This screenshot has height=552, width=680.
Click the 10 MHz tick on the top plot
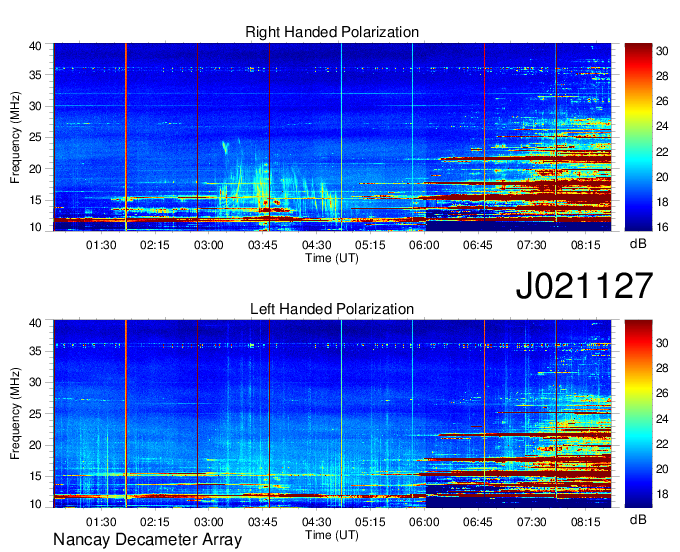[x=36, y=227]
